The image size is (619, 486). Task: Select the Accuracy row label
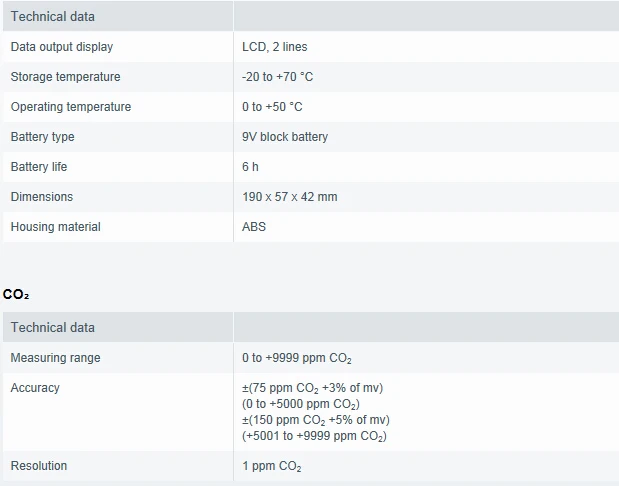point(35,388)
